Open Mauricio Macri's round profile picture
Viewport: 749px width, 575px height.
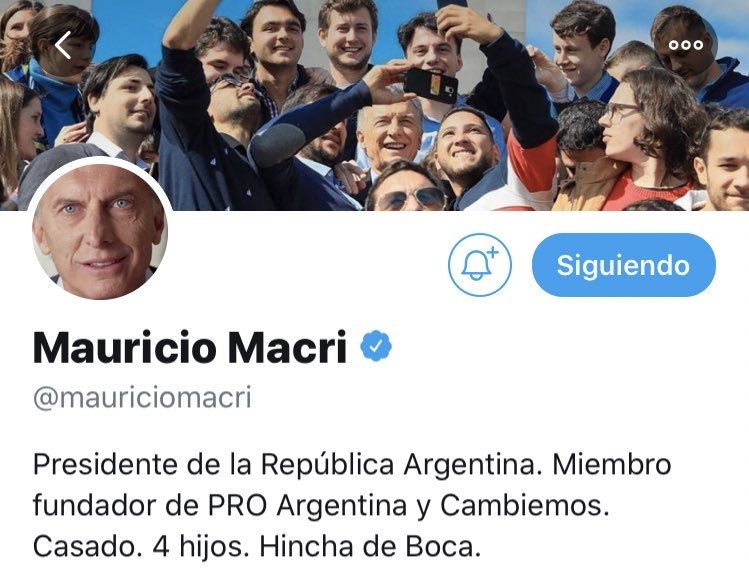coord(100,231)
